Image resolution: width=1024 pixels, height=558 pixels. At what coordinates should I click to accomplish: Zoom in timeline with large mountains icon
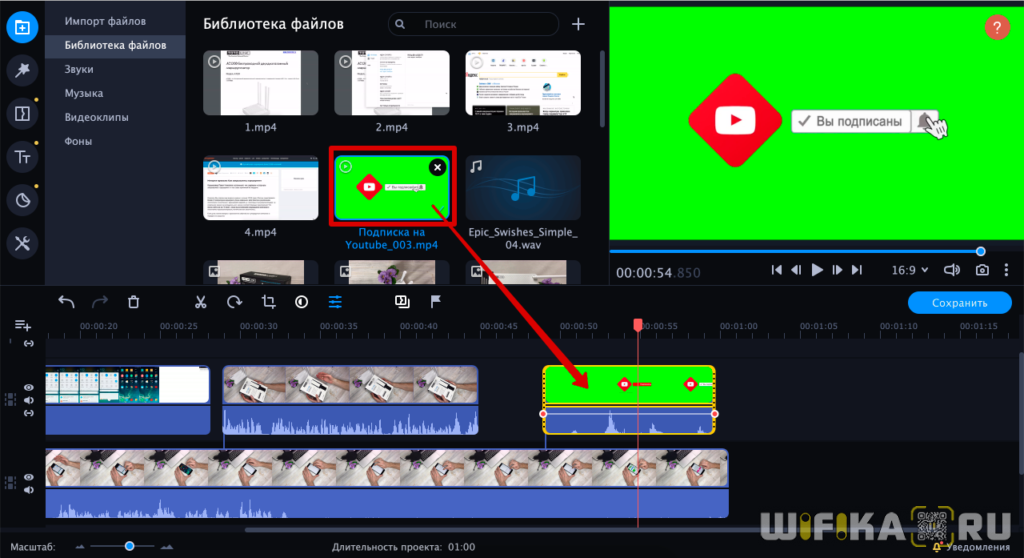click(167, 546)
